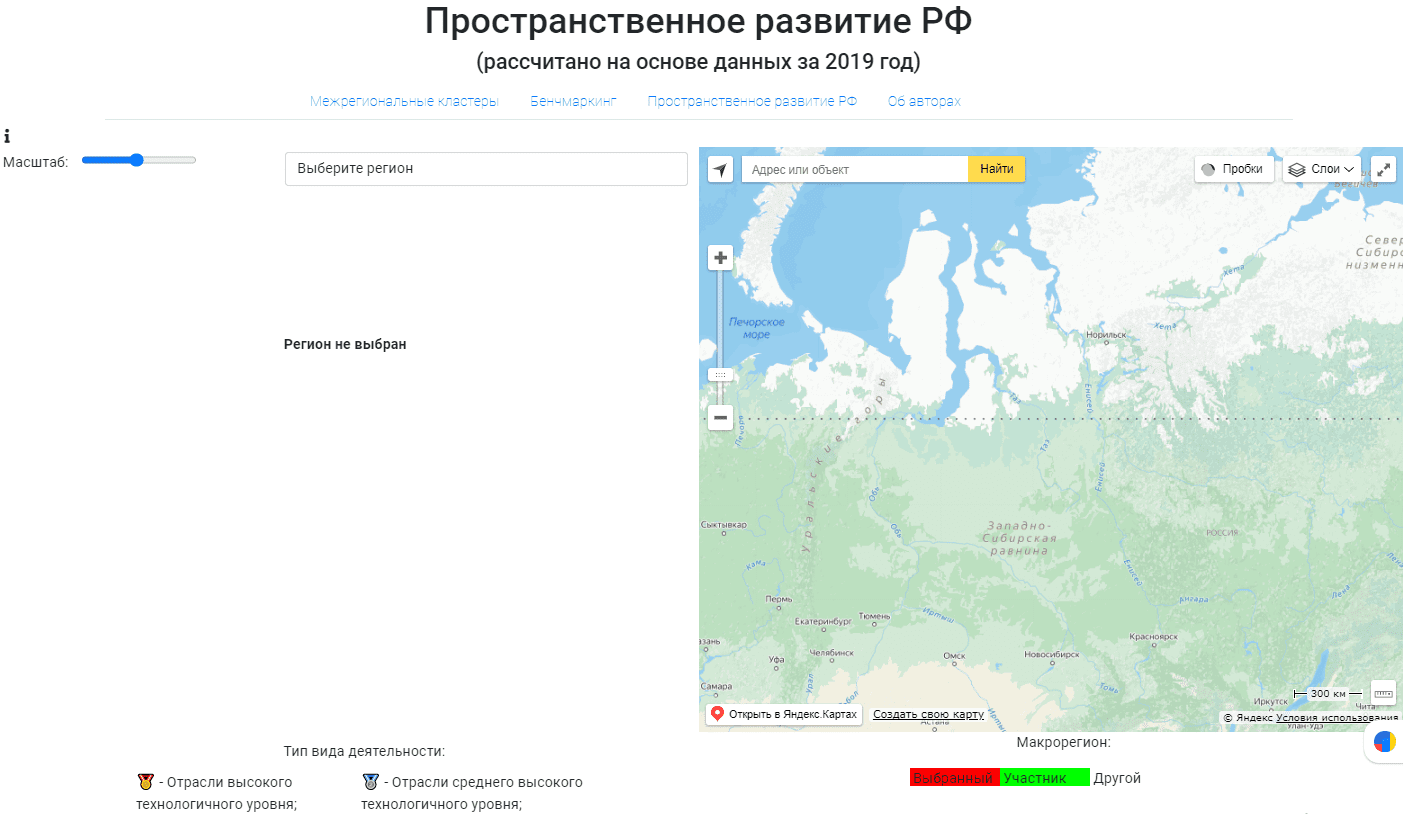1403x814 pixels.
Task: Click Открыть в Яндекс.Картах button
Action: point(784,714)
